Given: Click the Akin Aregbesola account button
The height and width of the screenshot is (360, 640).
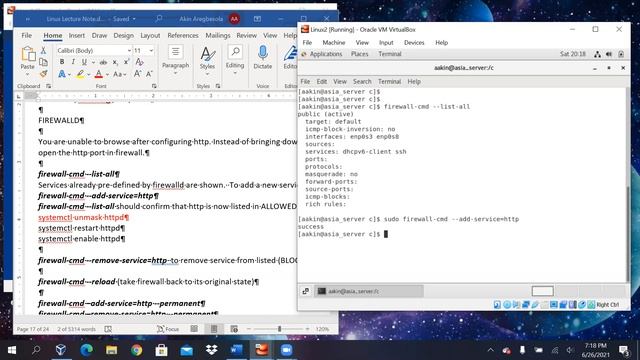Looking at the screenshot, I should coord(209,19).
